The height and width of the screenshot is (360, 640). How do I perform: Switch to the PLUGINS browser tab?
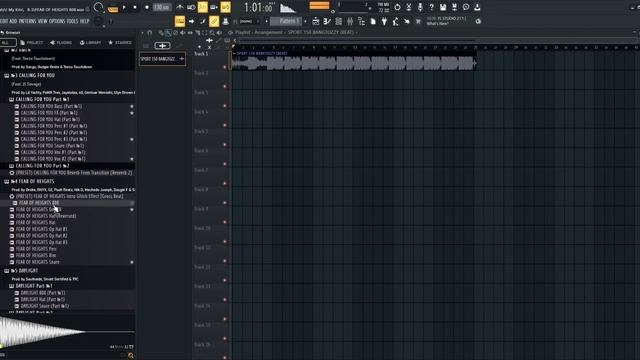click(61, 42)
